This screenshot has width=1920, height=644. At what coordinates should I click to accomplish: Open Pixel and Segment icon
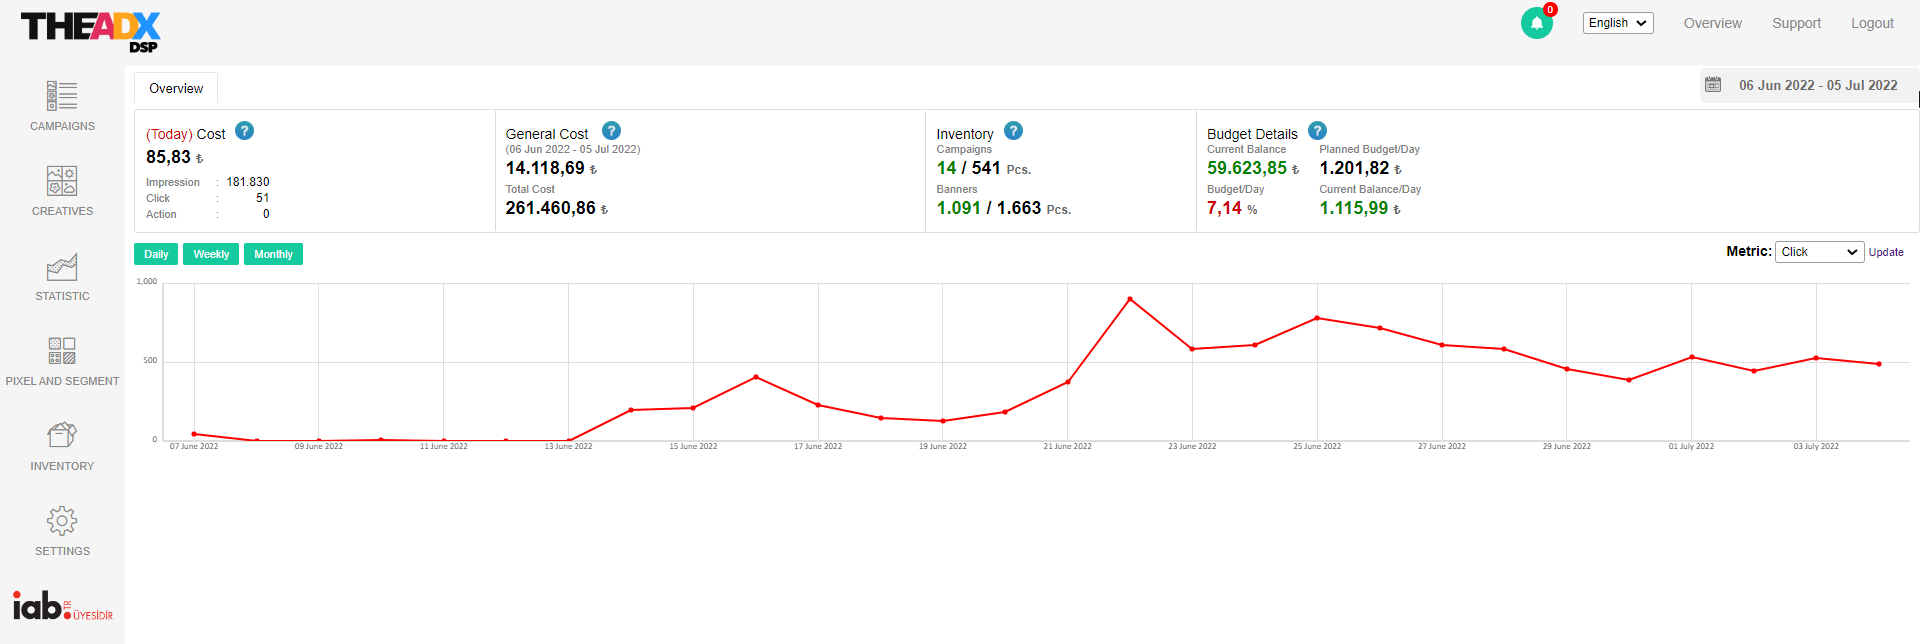tap(62, 351)
